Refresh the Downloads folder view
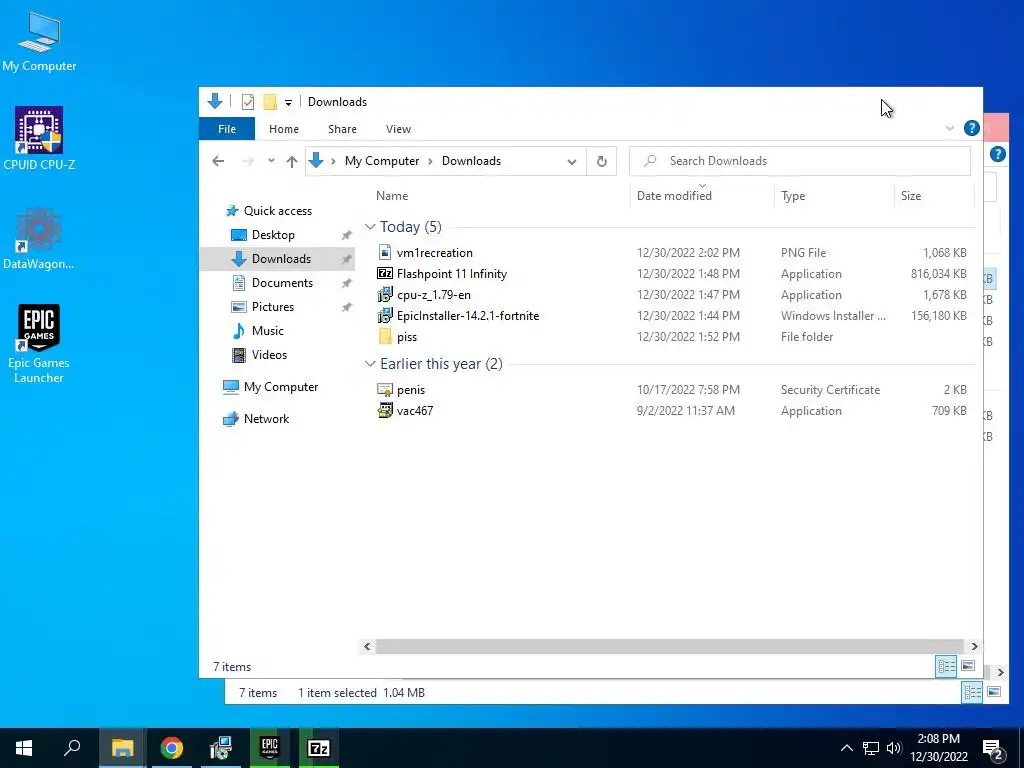The height and width of the screenshot is (768, 1024). (601, 161)
